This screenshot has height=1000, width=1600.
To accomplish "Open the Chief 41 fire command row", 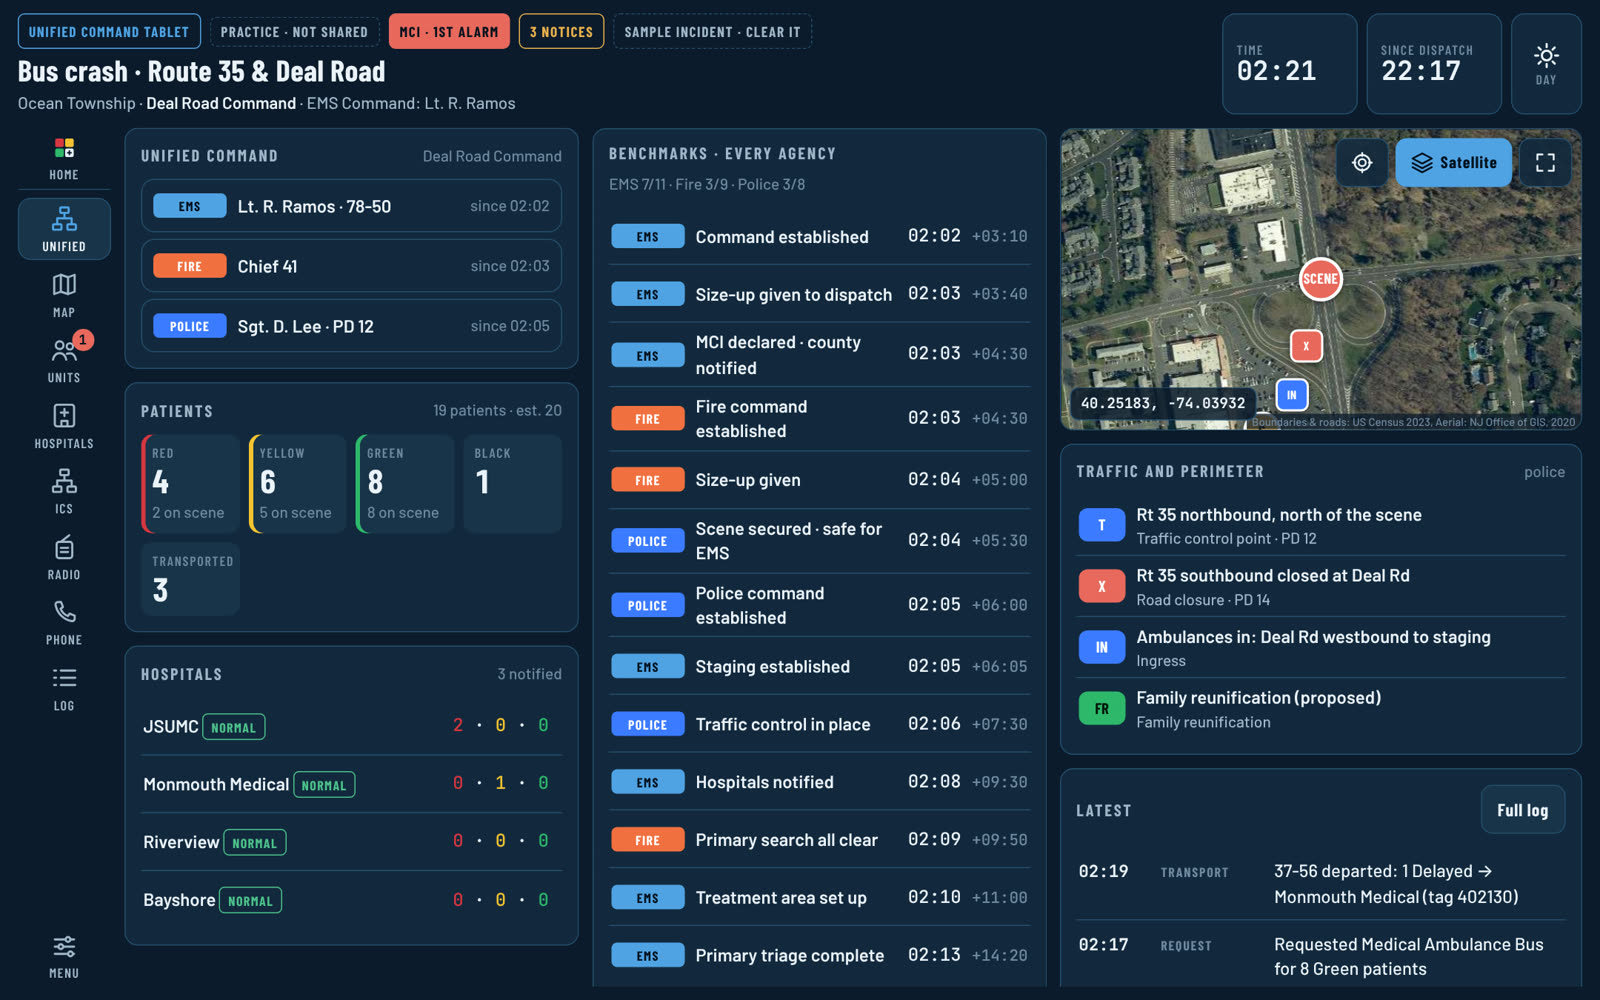I will (351, 266).
